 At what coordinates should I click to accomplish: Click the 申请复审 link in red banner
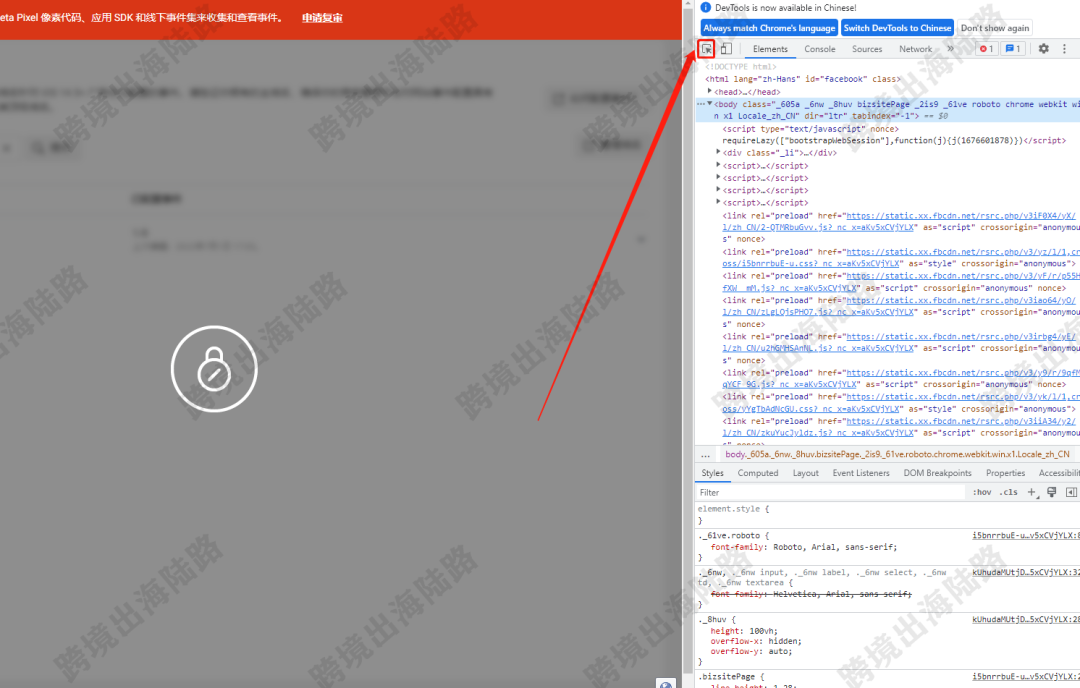click(322, 18)
